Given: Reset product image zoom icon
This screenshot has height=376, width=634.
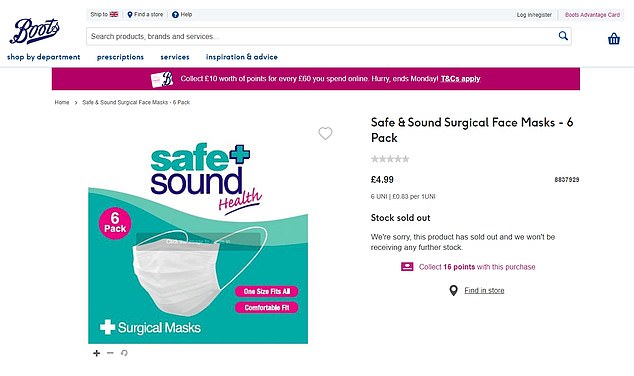Looking at the screenshot, I should pyautogui.click(x=124, y=353).
